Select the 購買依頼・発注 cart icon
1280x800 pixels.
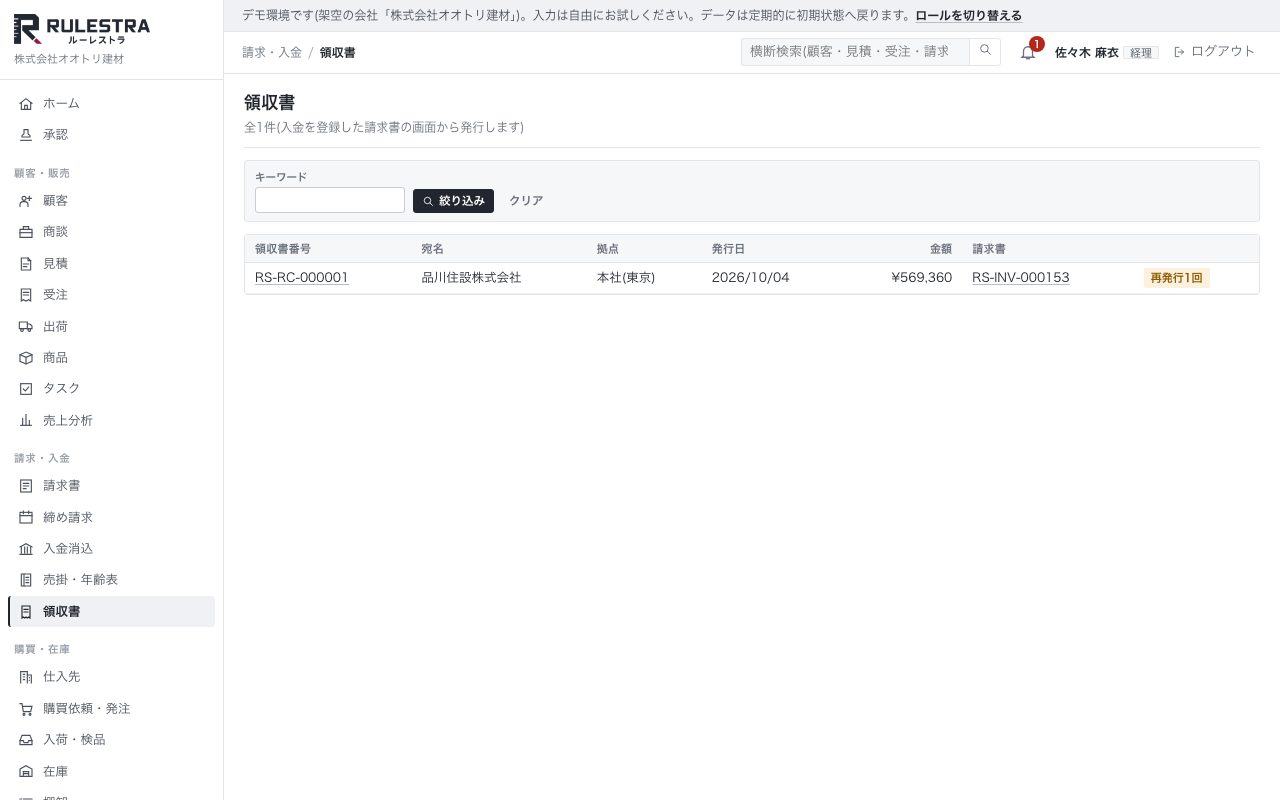[x=26, y=709]
